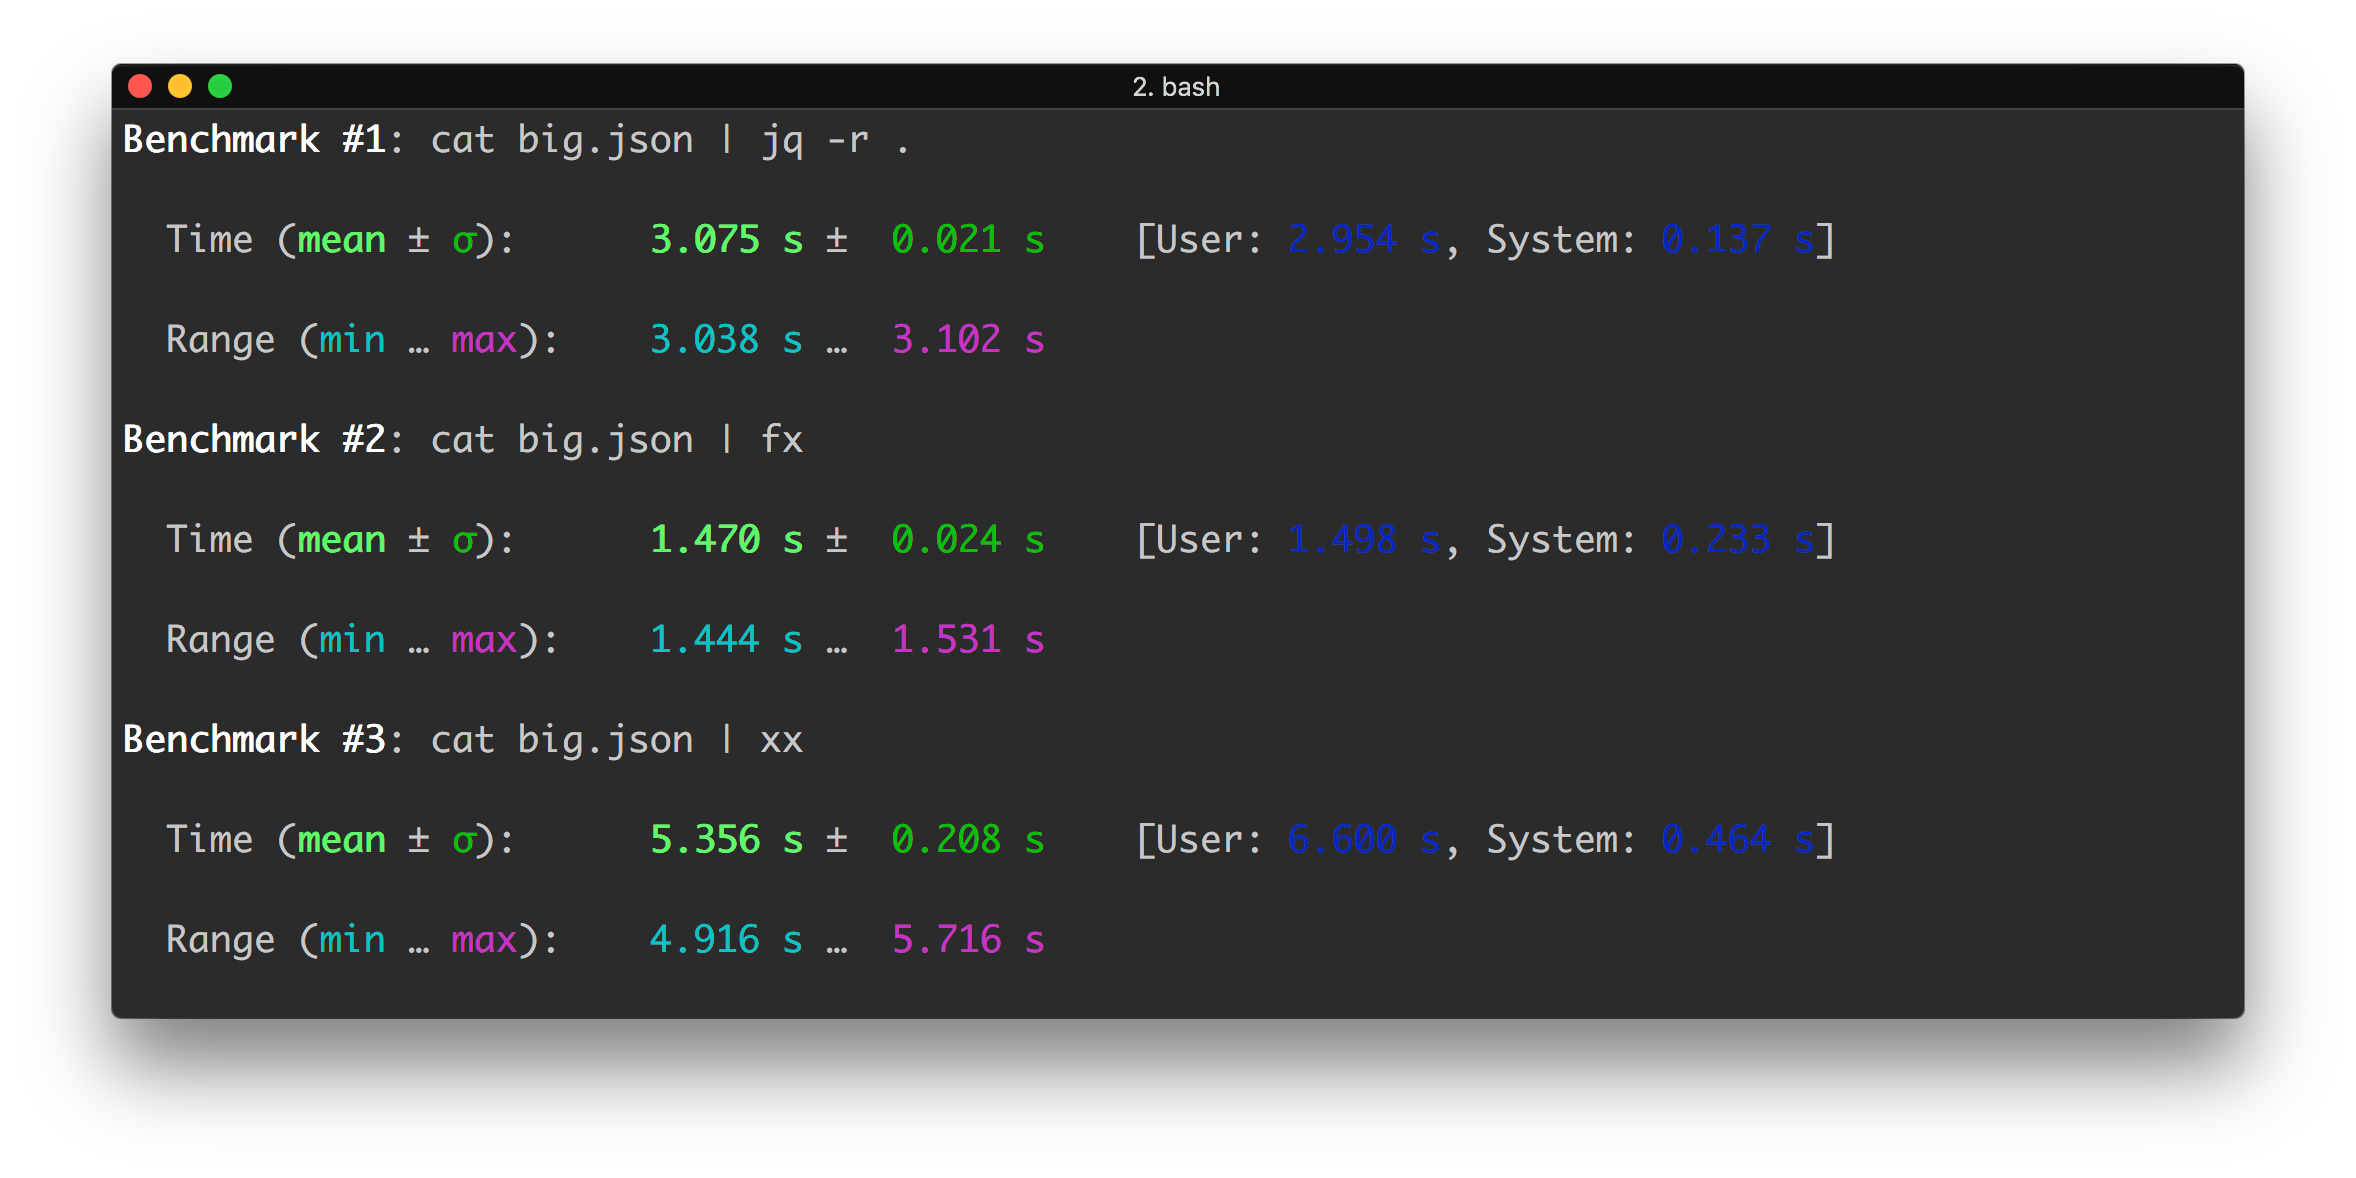Select the System time 0.137 s value
The image size is (2356, 1178).
pyautogui.click(x=1716, y=239)
